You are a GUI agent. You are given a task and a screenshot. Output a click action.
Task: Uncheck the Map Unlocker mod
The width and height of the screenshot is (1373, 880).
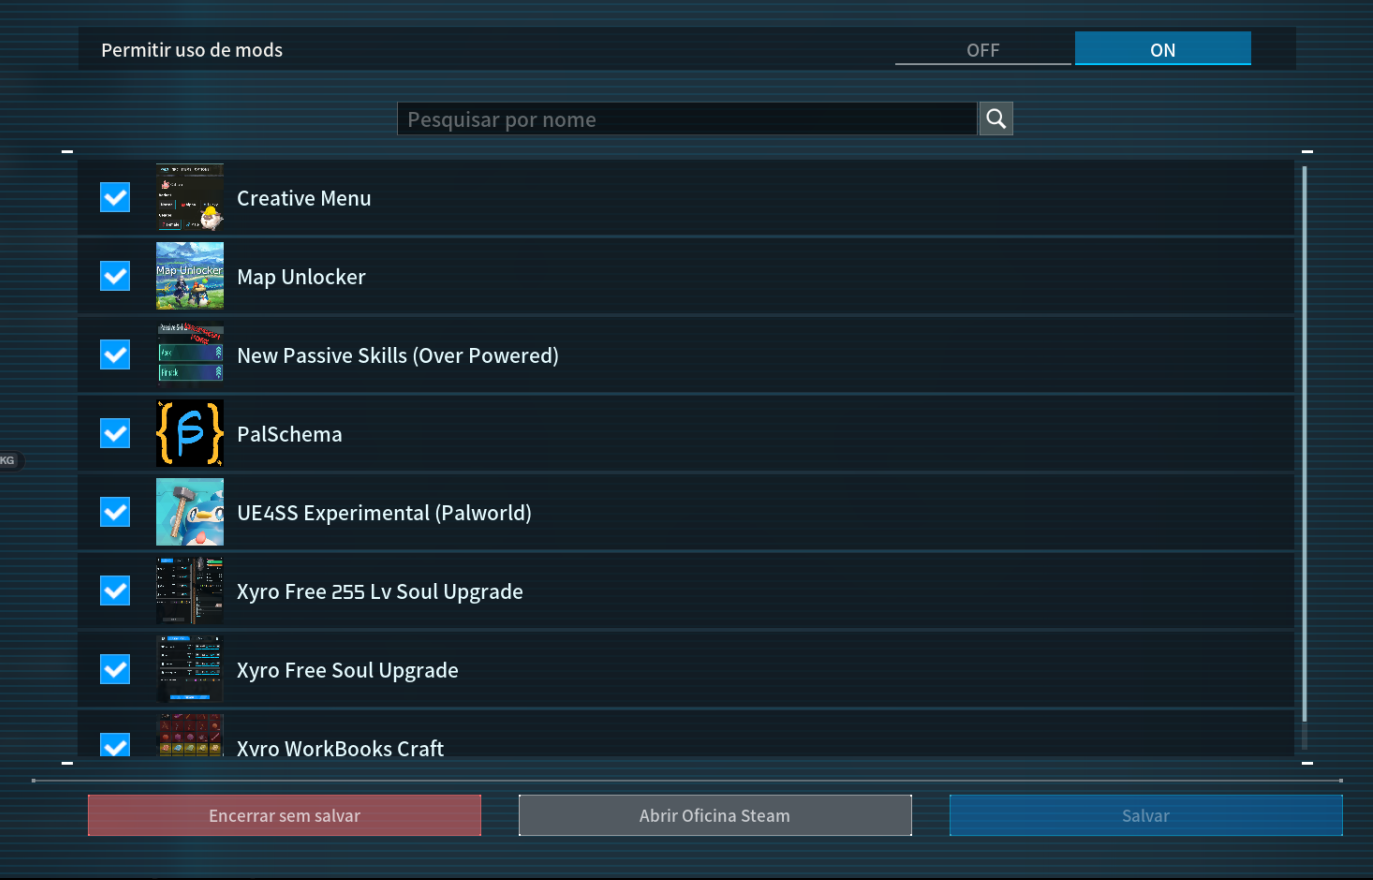coord(114,276)
